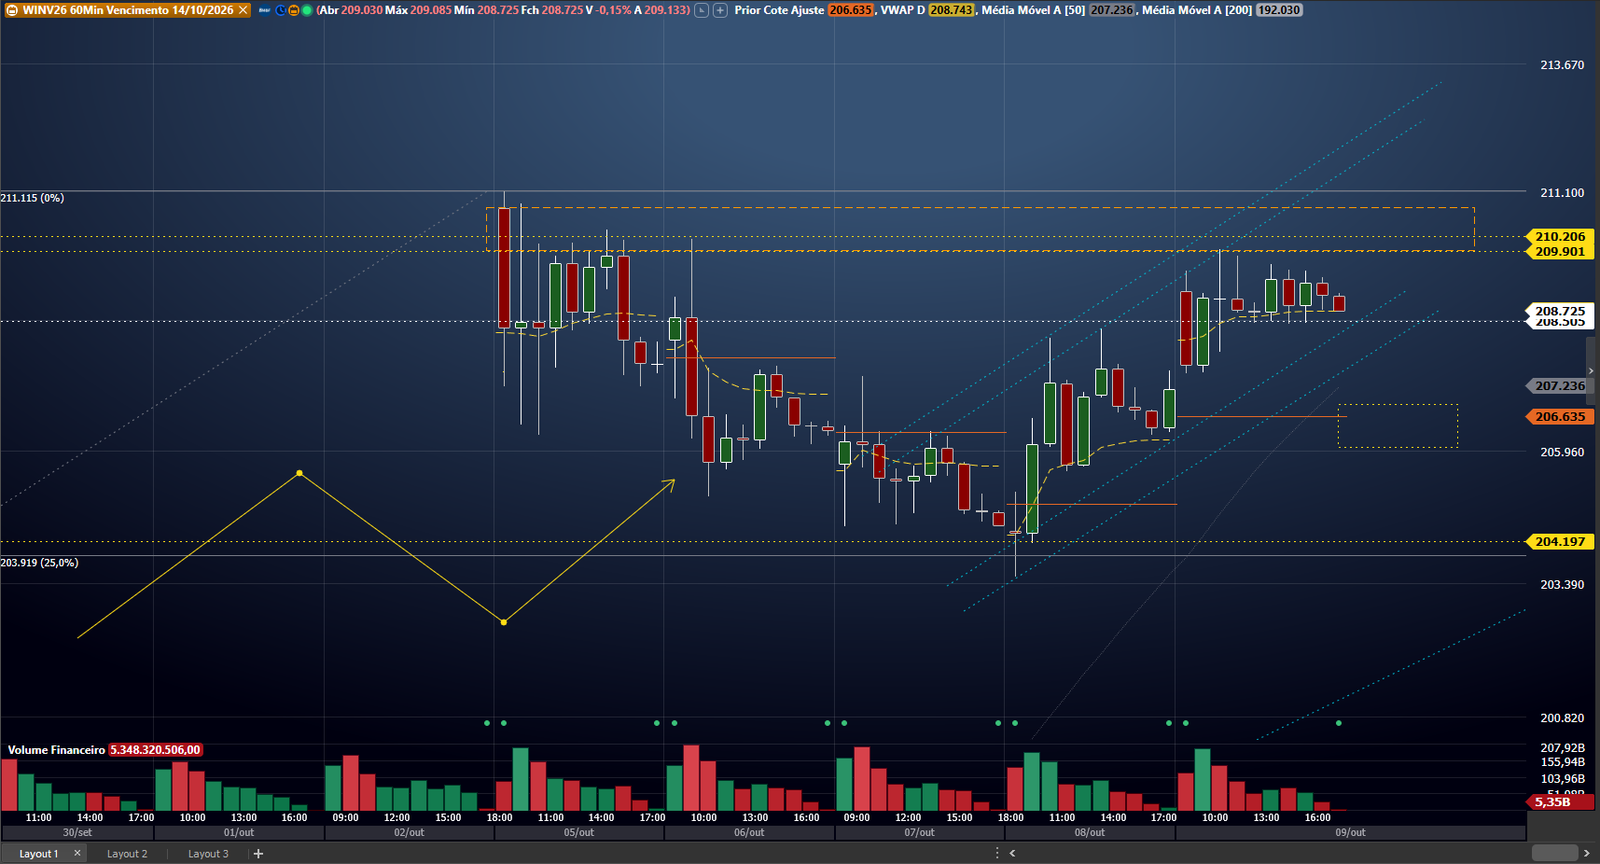
Task: Click the right arrow of horizontal scrollbar
Action: pos(1586,853)
